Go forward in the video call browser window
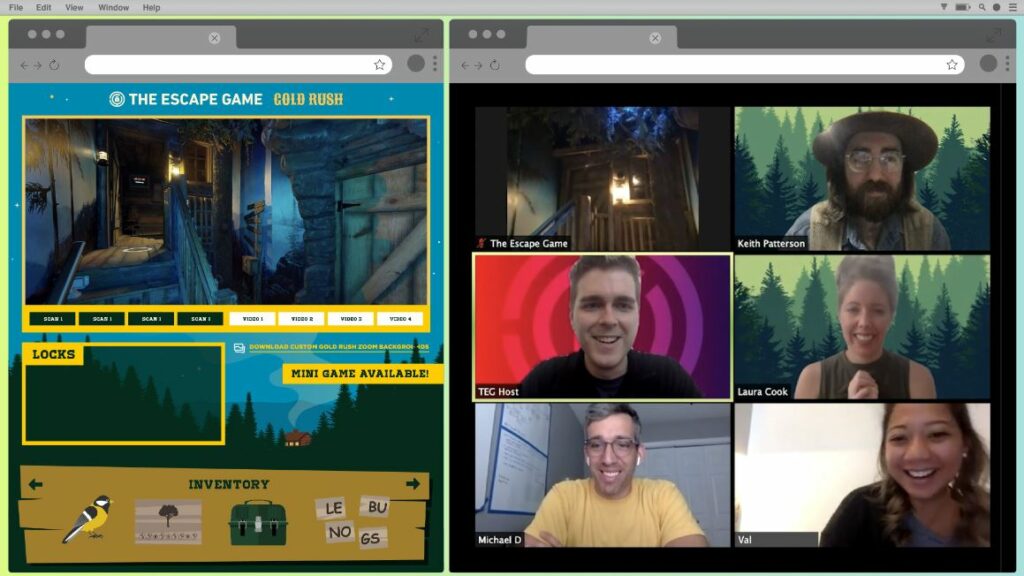 point(479,65)
